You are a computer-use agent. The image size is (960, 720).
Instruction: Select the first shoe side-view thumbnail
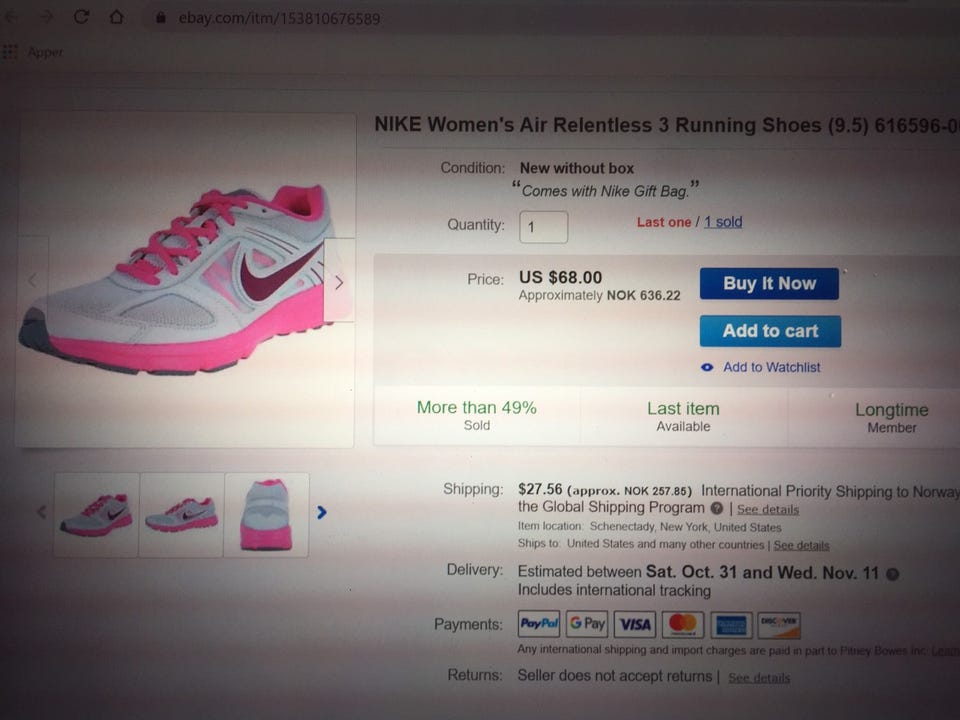(x=96, y=514)
